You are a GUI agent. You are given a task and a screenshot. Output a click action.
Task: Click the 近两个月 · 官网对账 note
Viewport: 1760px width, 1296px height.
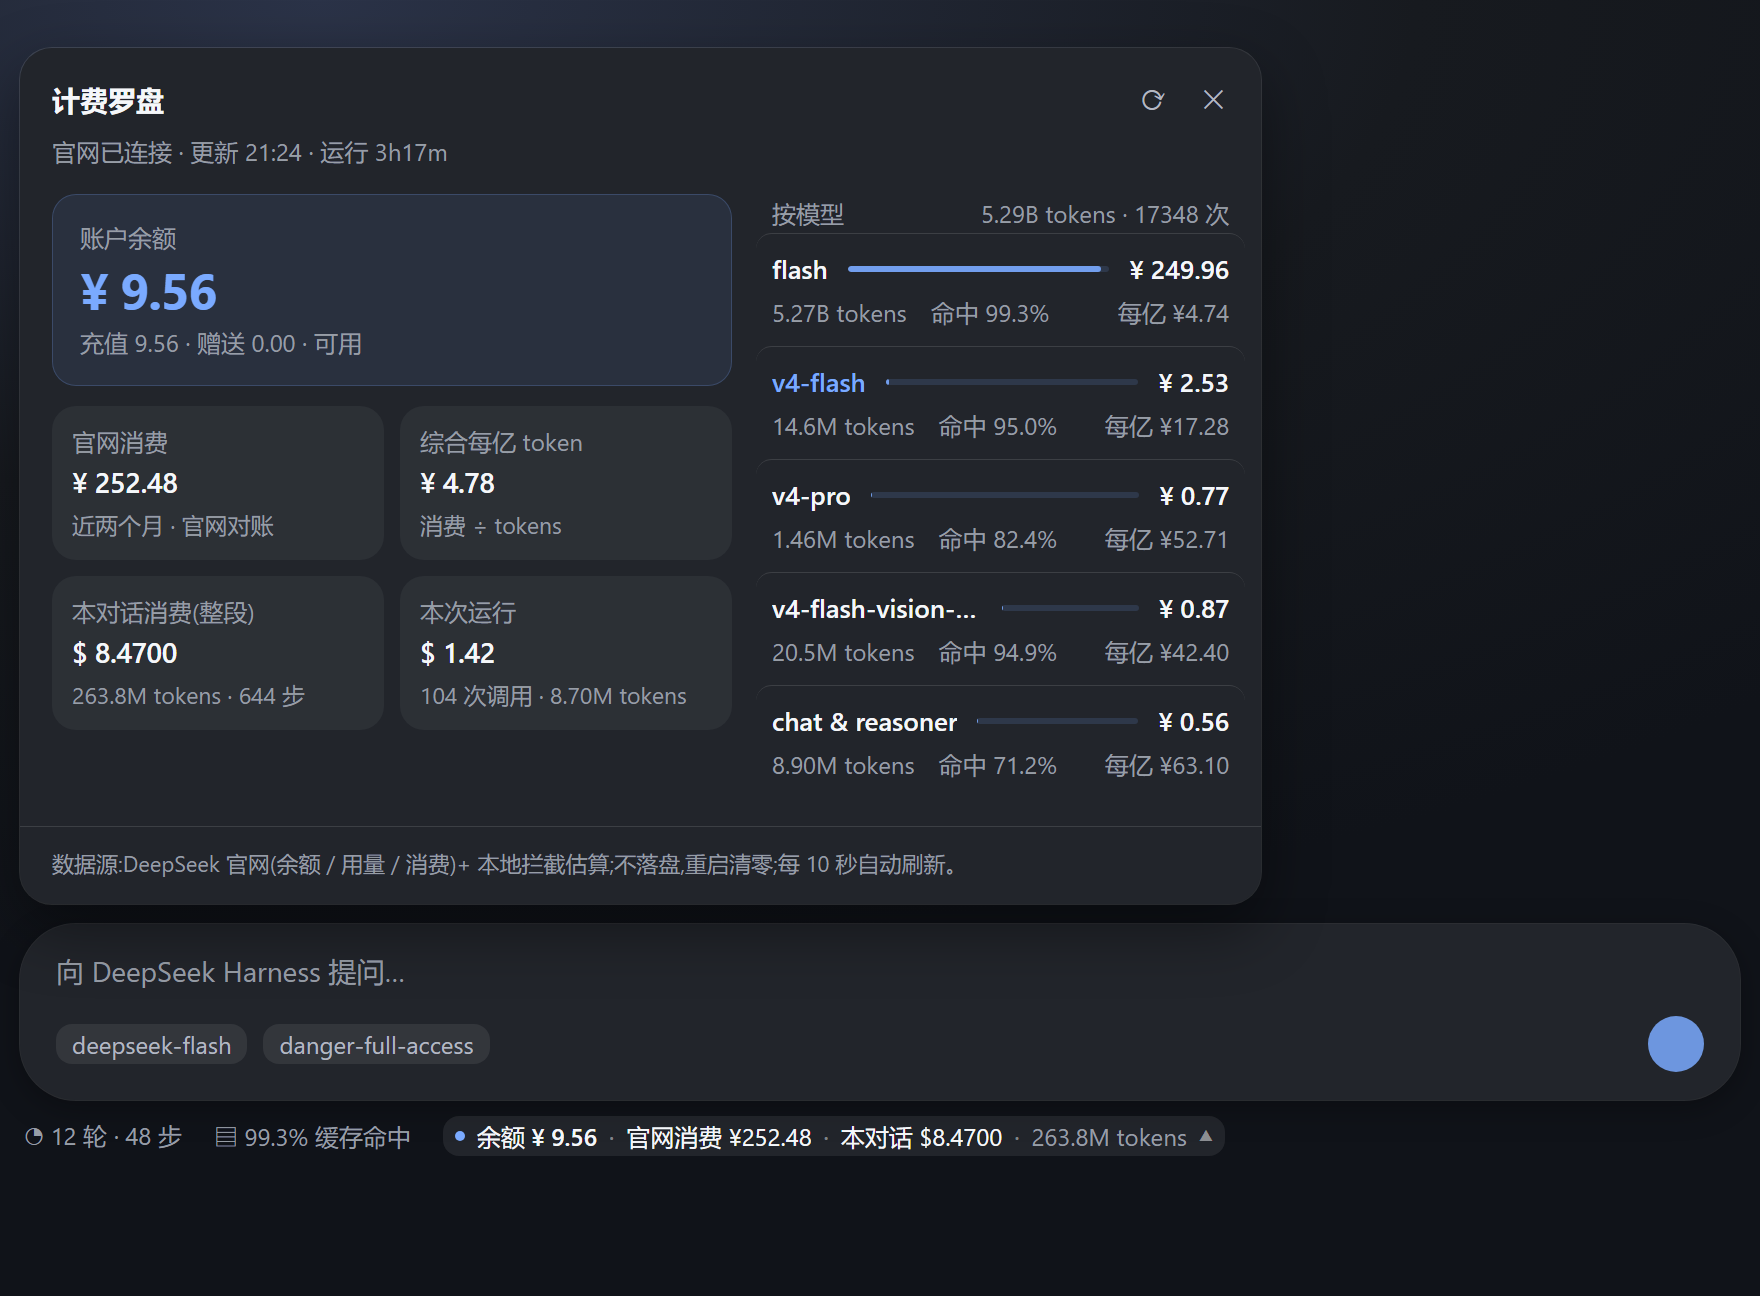pyautogui.click(x=173, y=526)
